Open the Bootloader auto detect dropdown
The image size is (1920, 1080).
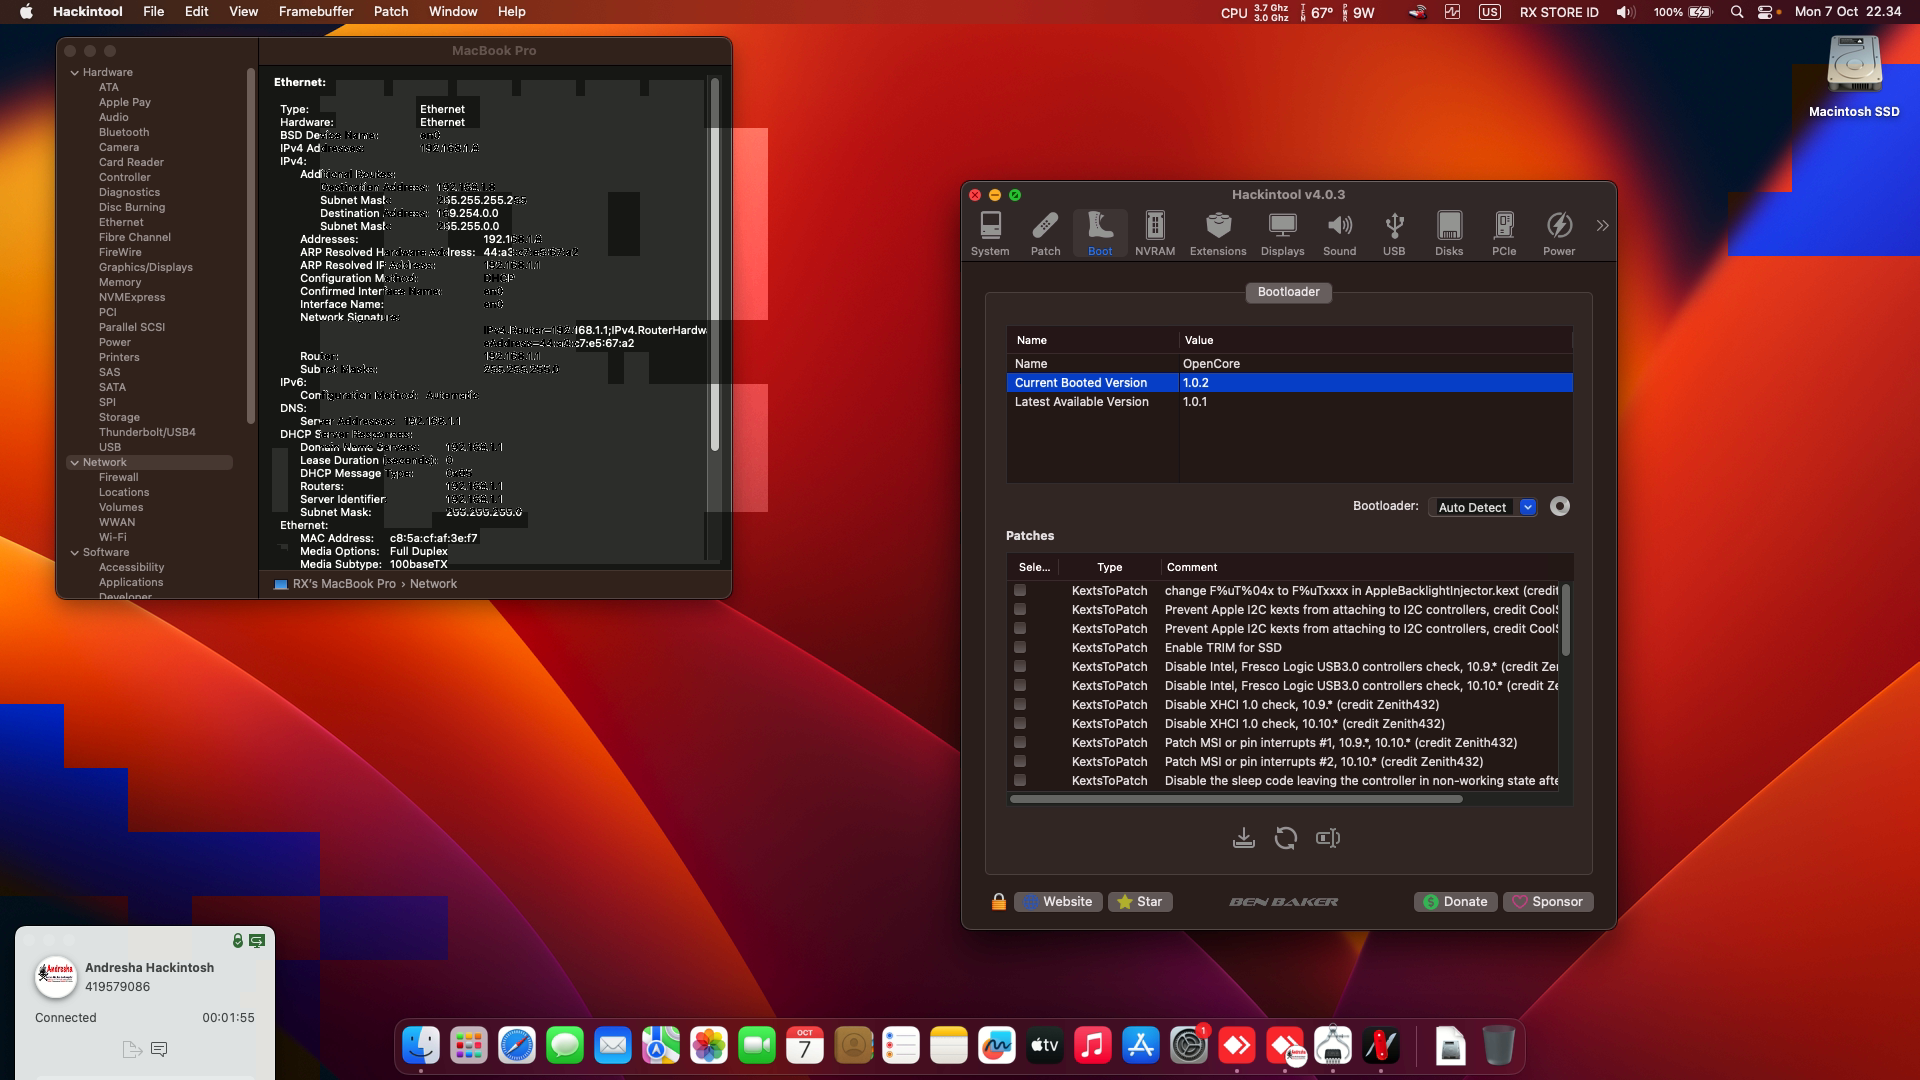click(x=1482, y=507)
